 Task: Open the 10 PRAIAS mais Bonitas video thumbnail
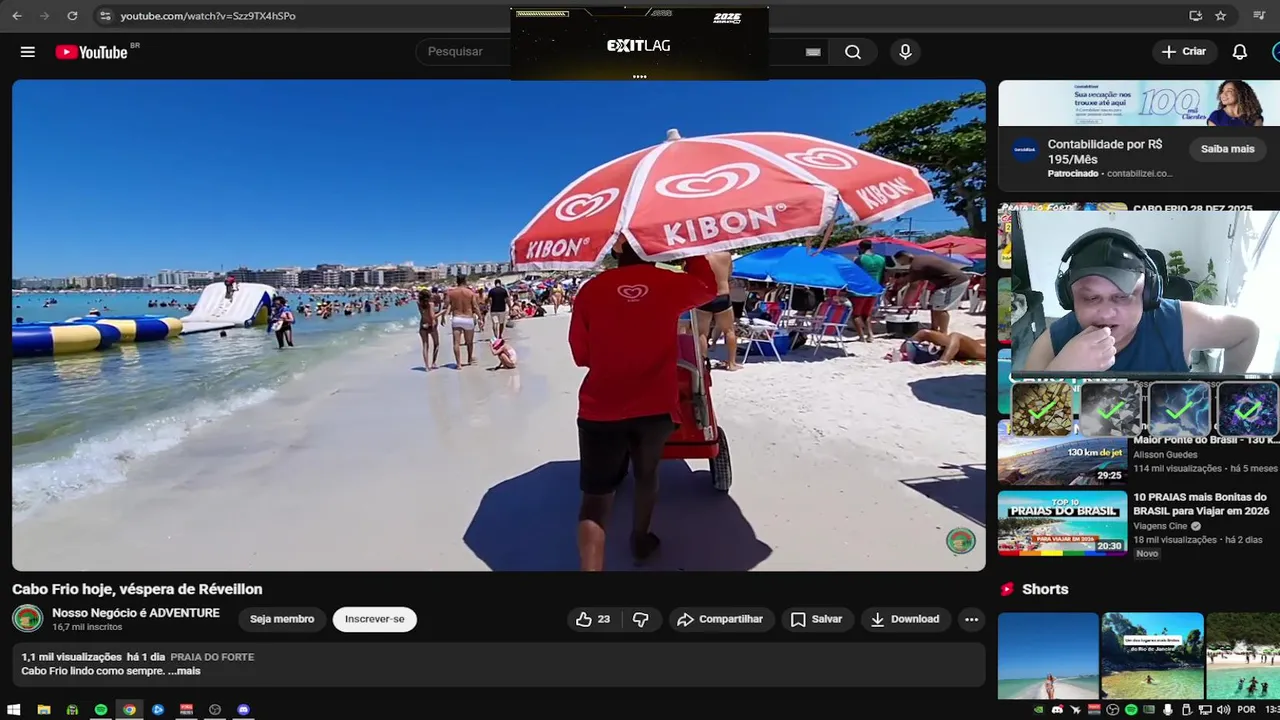click(1061, 523)
